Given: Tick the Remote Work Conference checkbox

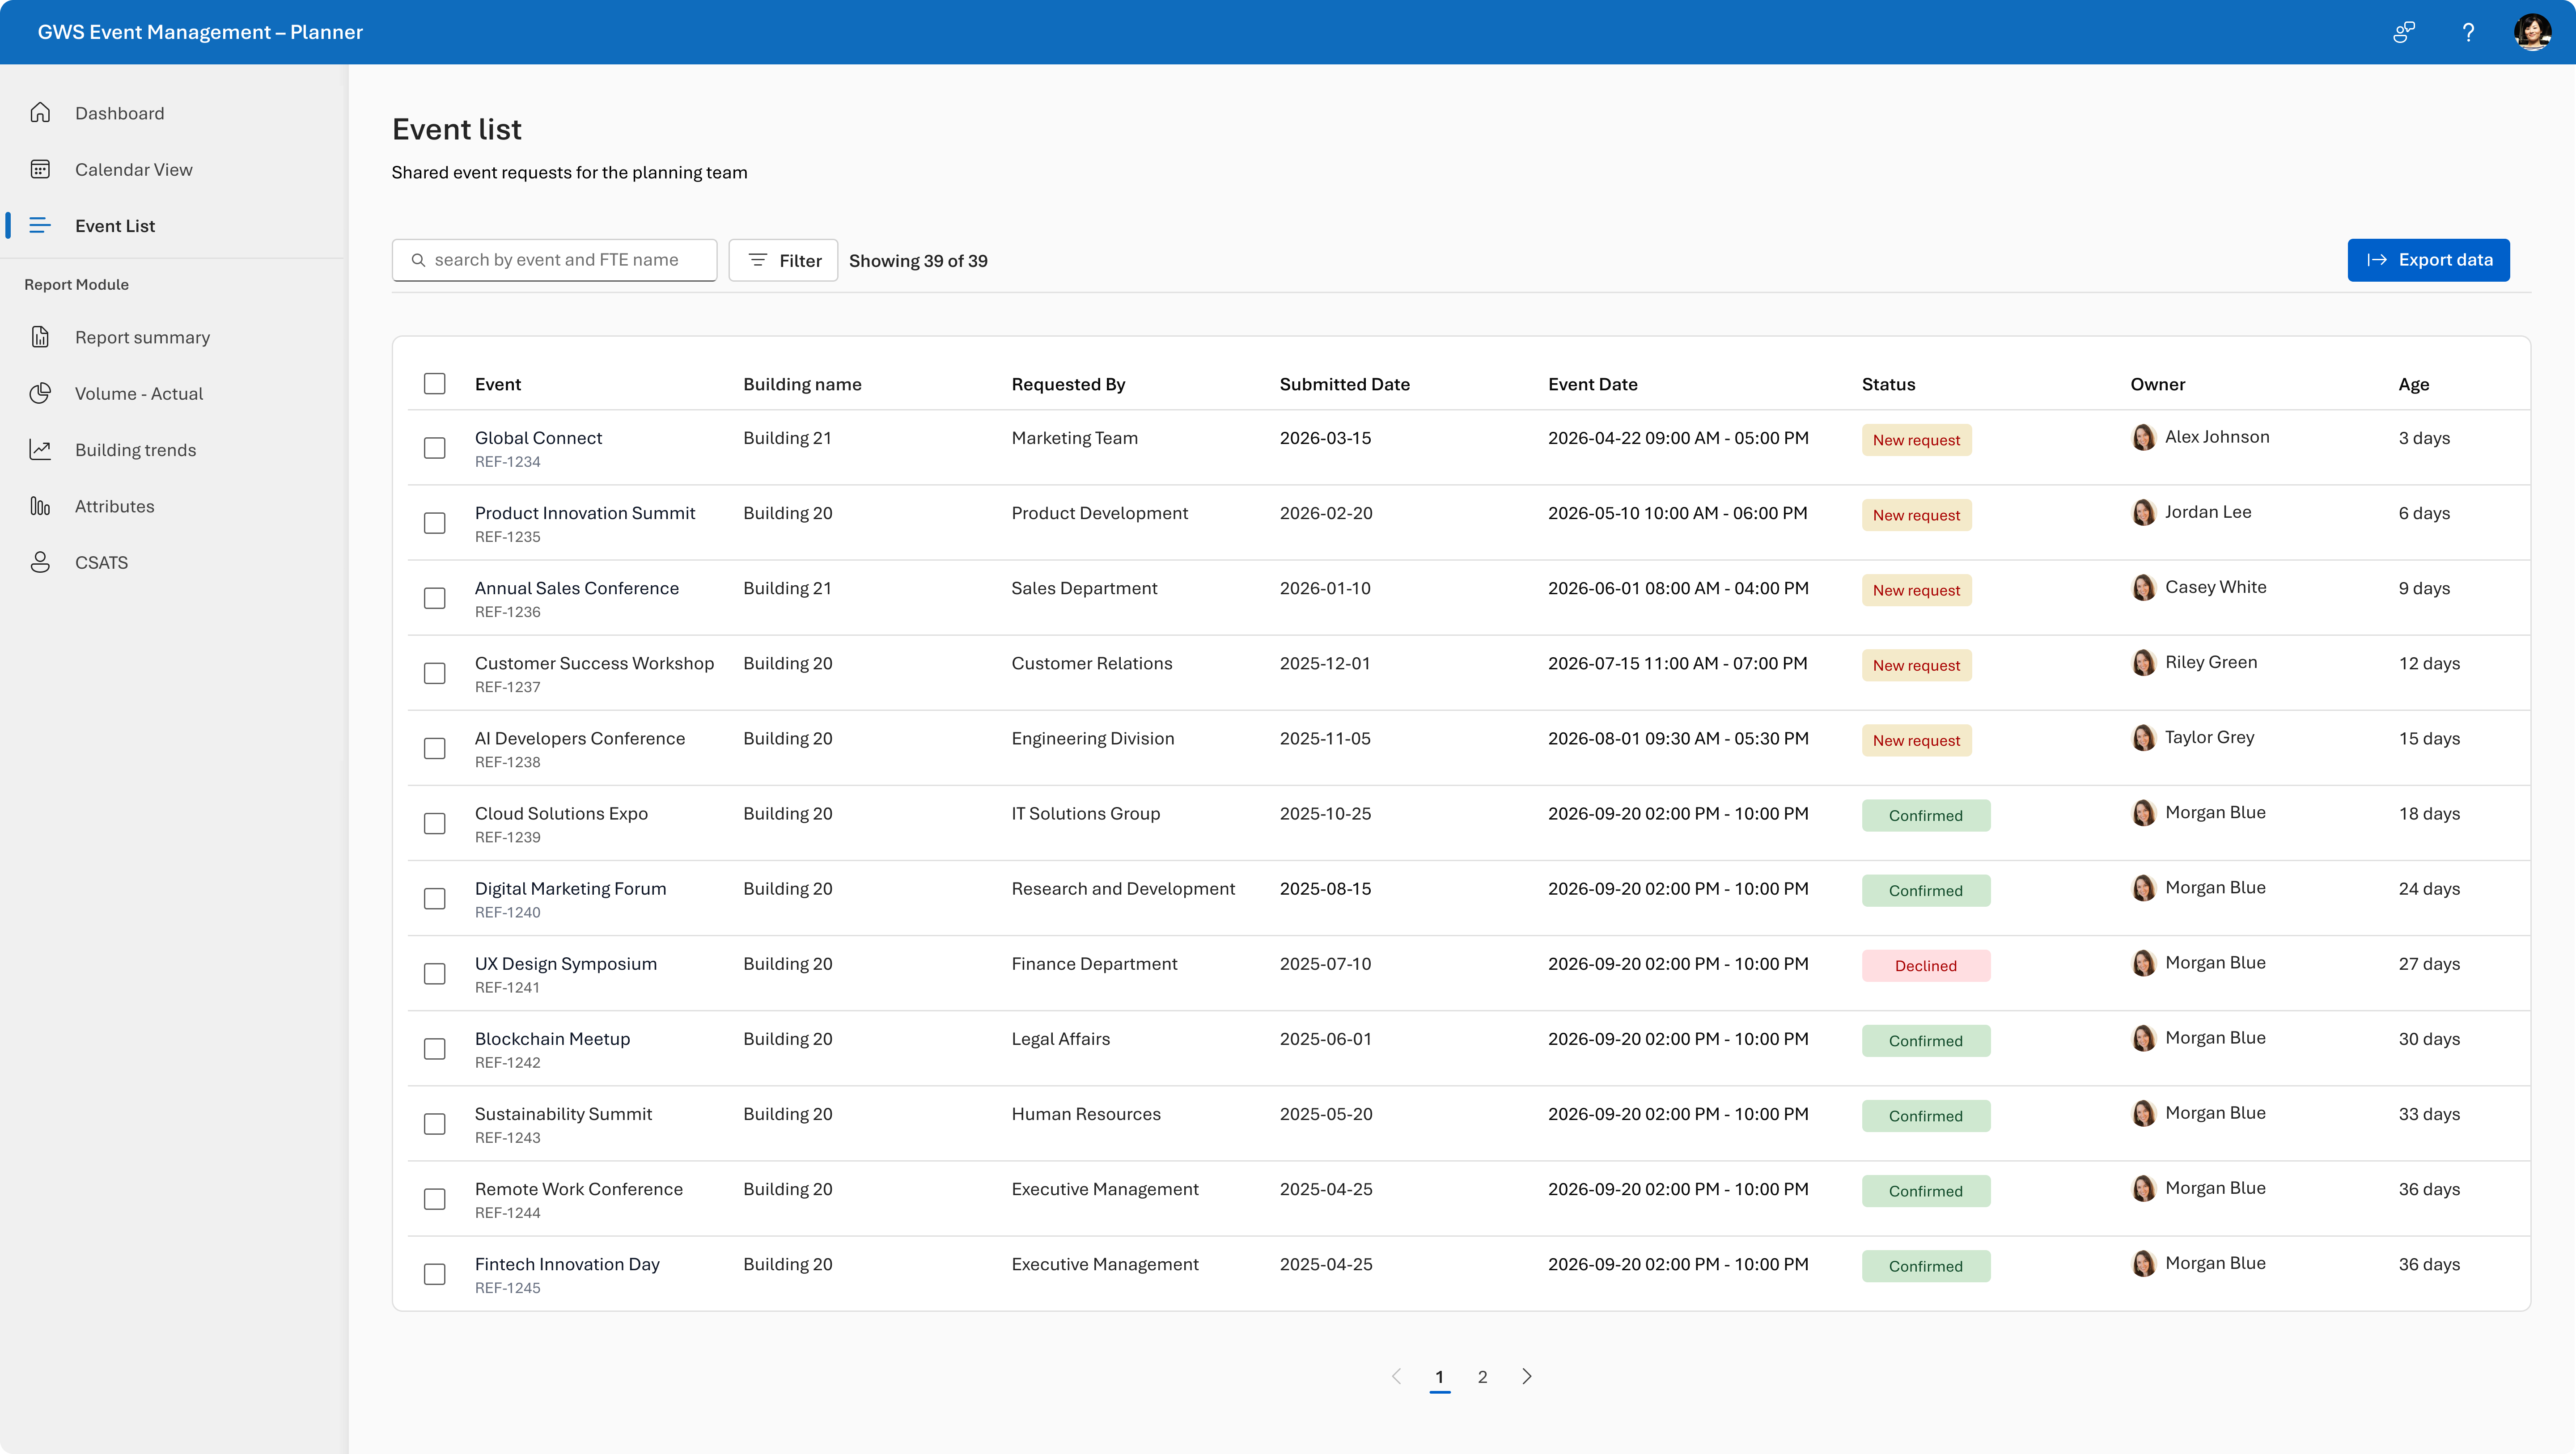Looking at the screenshot, I should [x=434, y=1199].
